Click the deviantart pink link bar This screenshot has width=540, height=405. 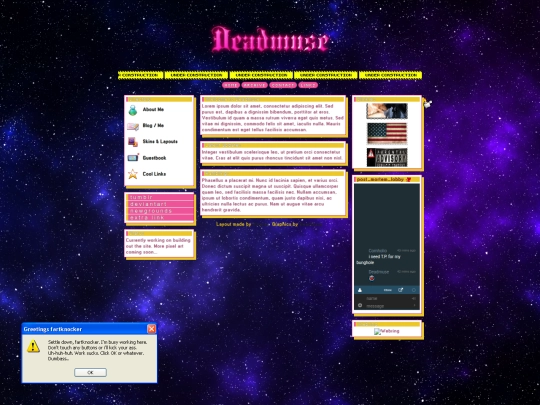pyautogui.click(x=160, y=204)
